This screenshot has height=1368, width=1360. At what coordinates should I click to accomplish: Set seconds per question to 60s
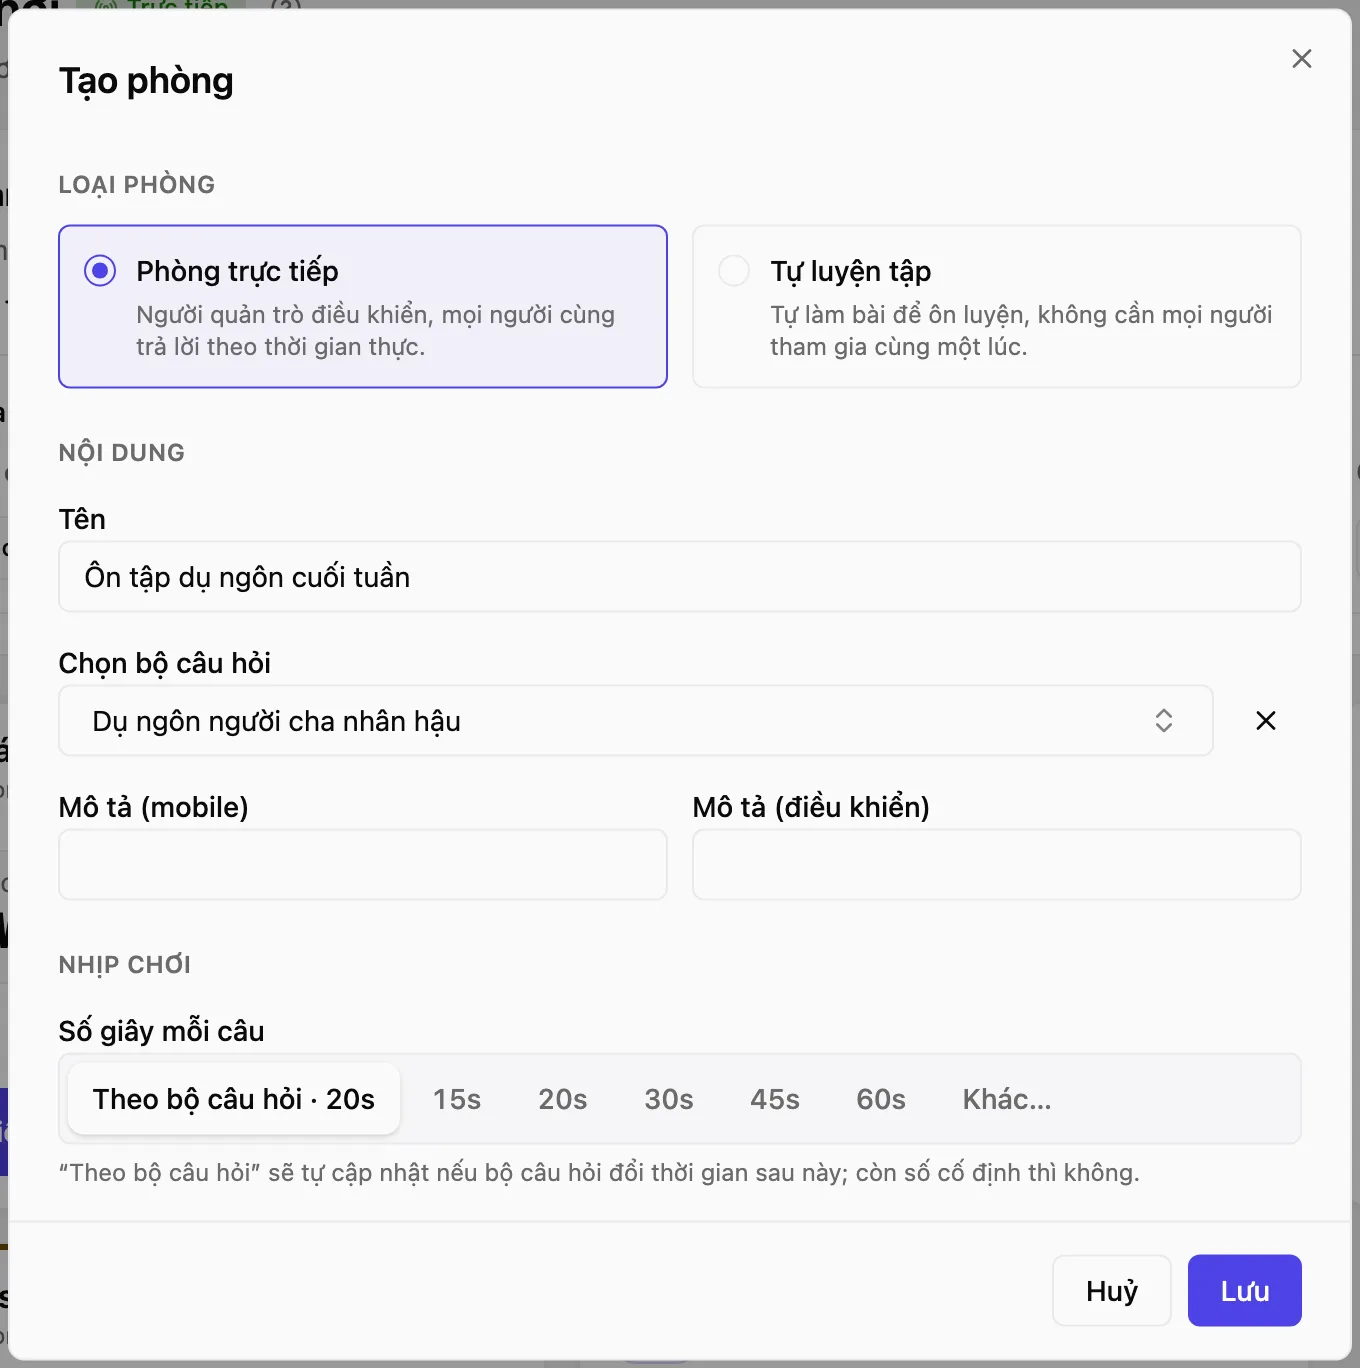tap(881, 1099)
